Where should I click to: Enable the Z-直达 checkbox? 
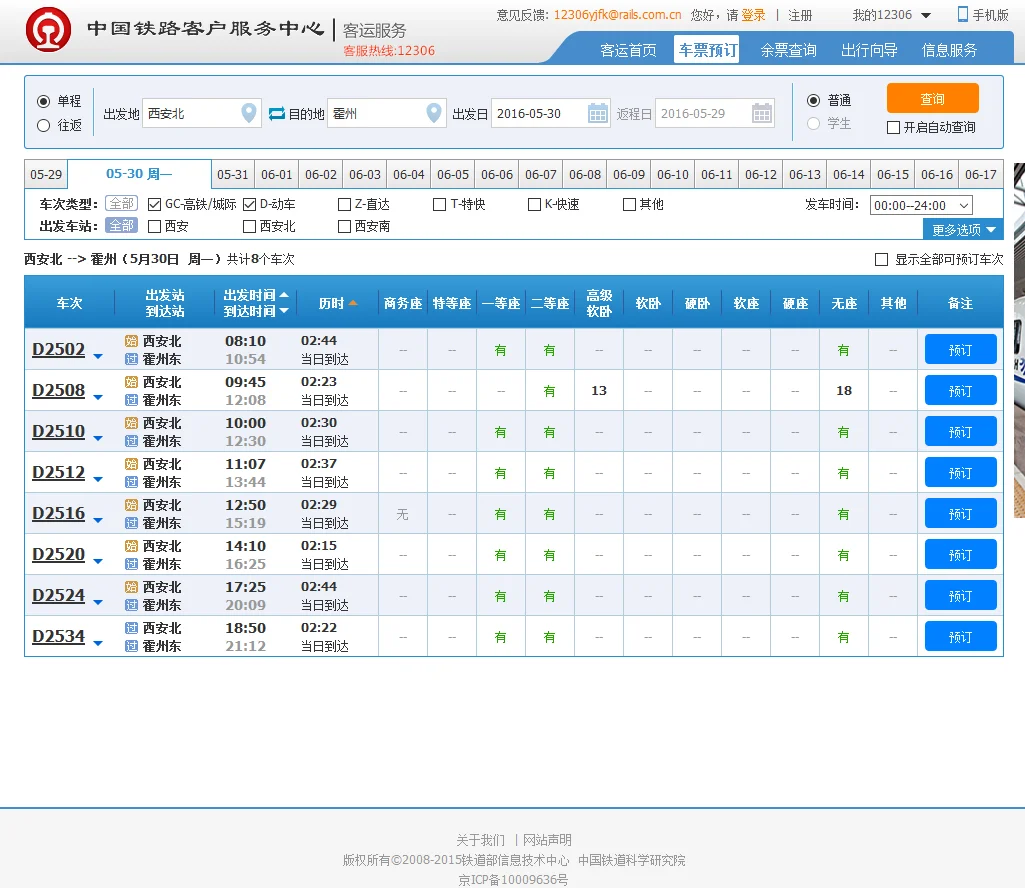tap(344, 204)
